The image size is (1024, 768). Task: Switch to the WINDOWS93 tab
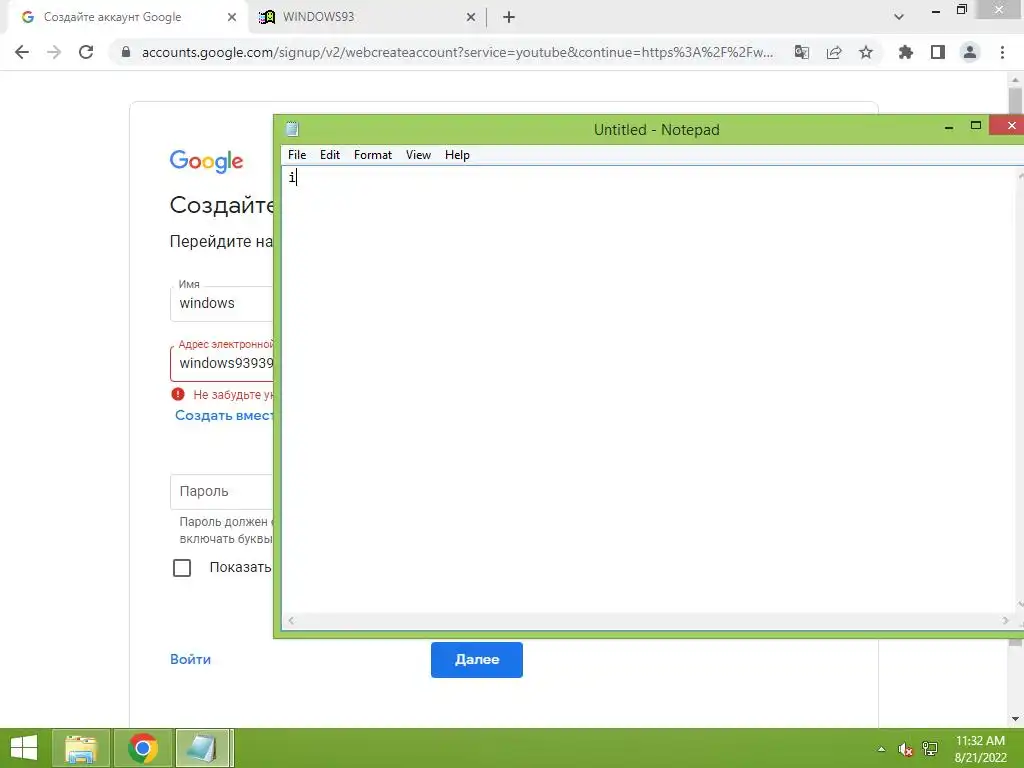pos(367,17)
